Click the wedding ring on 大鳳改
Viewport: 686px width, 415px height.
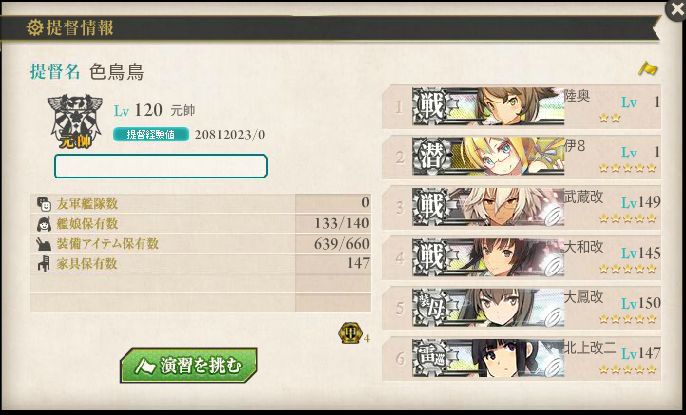(x=553, y=316)
